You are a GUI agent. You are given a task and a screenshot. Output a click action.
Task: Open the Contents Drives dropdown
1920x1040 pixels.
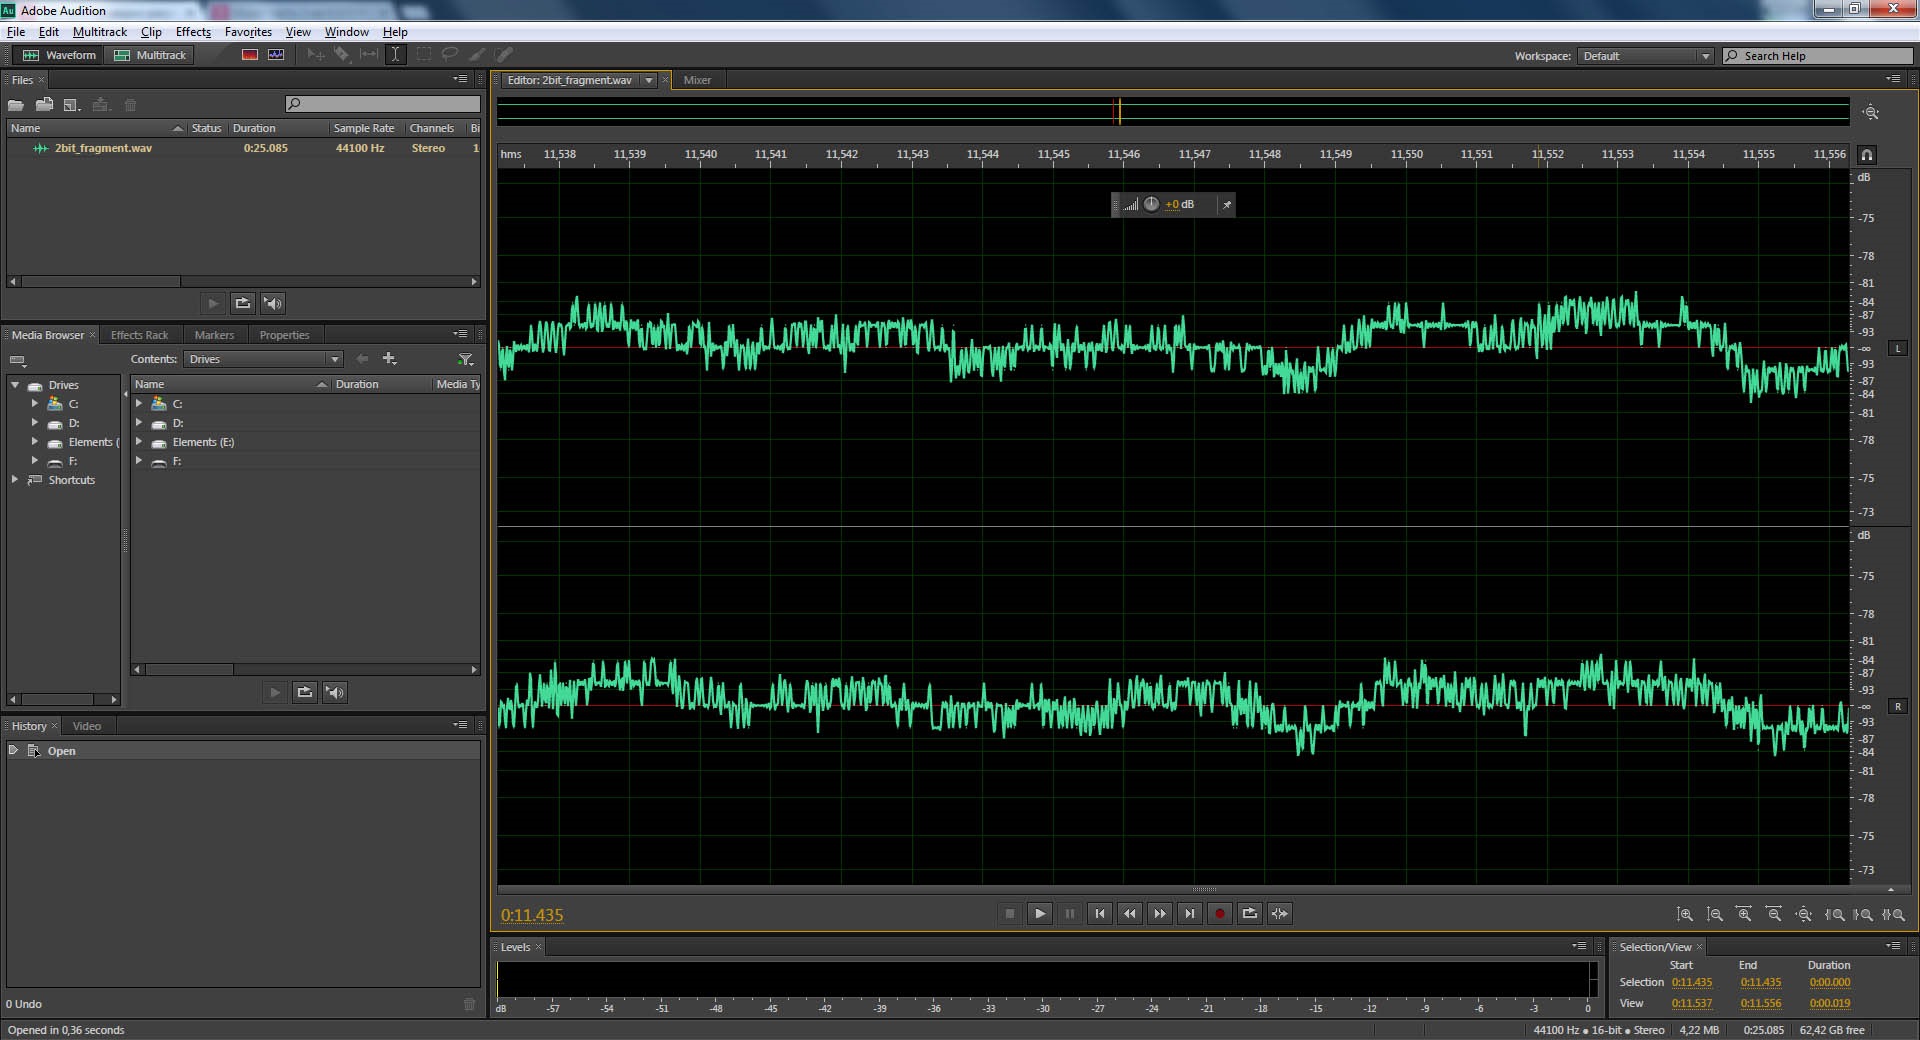(x=265, y=359)
